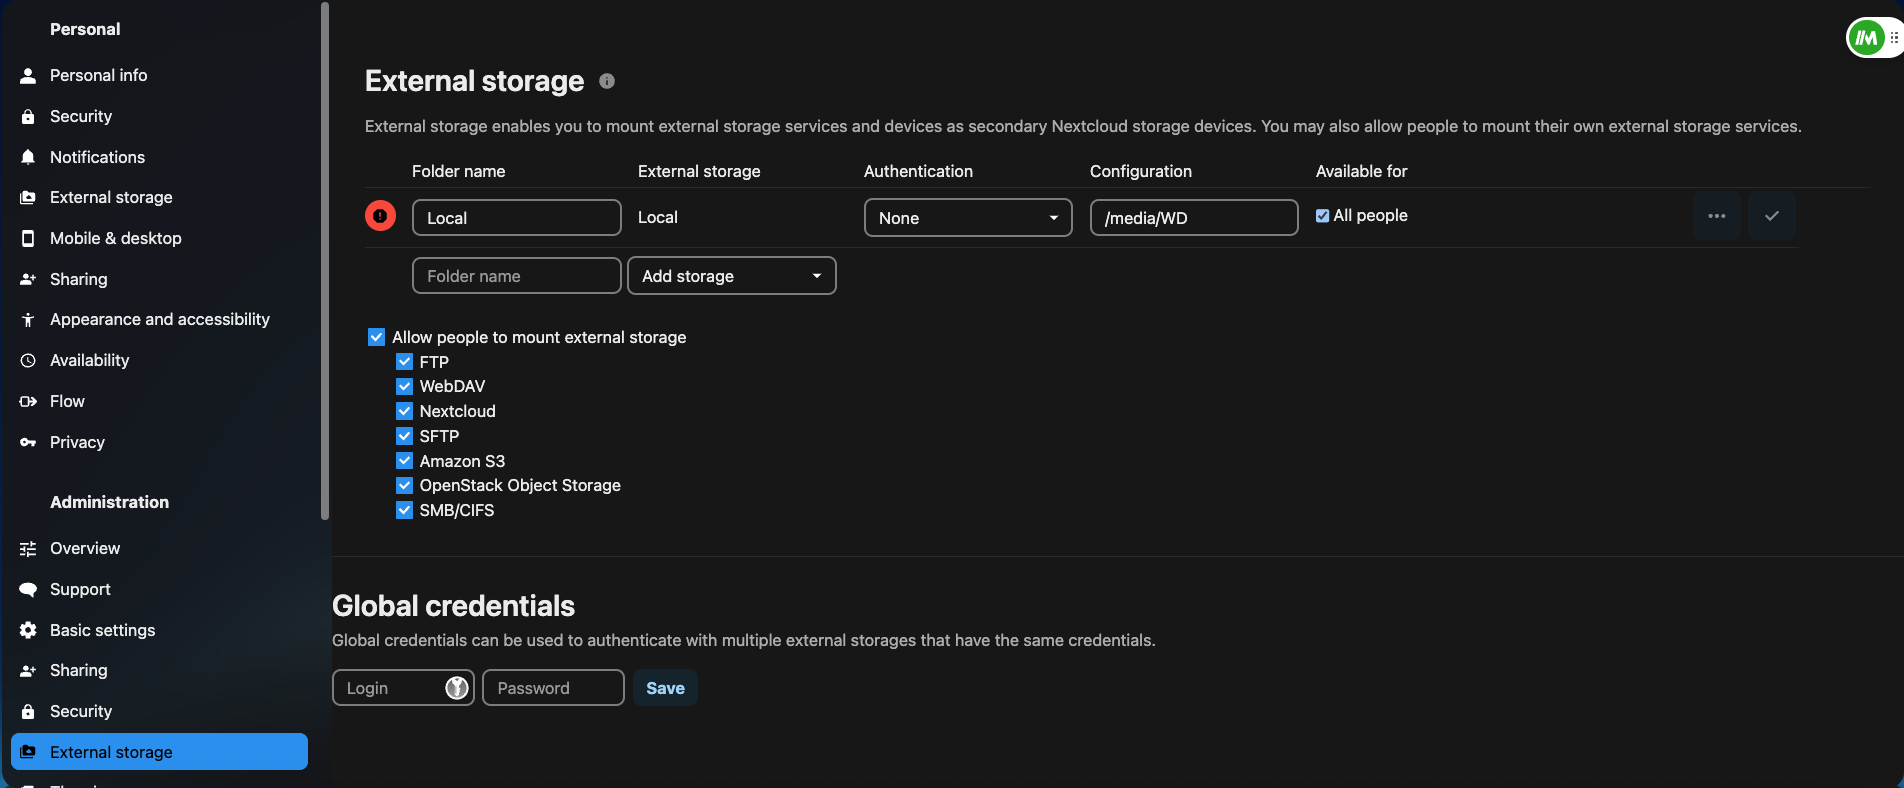Open the three-dot menu for Local storage

click(1717, 216)
